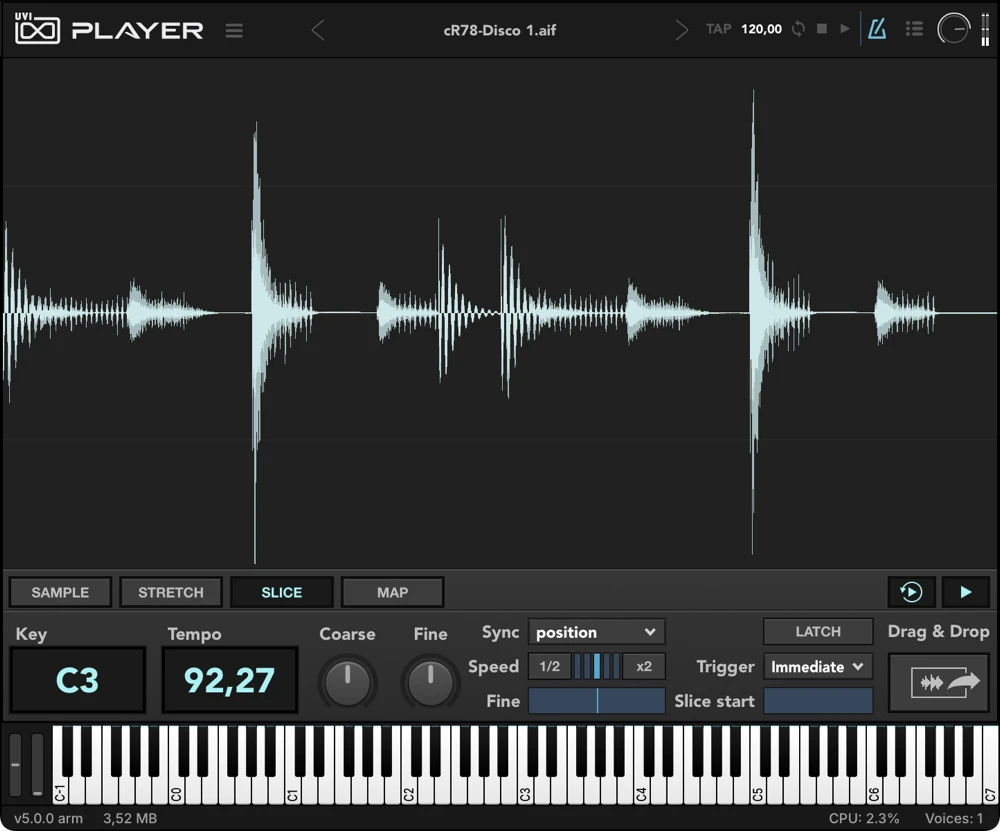Viewport: 1000px width, 831px height.
Task: Click the Drag & Drop export icon
Action: (939, 683)
